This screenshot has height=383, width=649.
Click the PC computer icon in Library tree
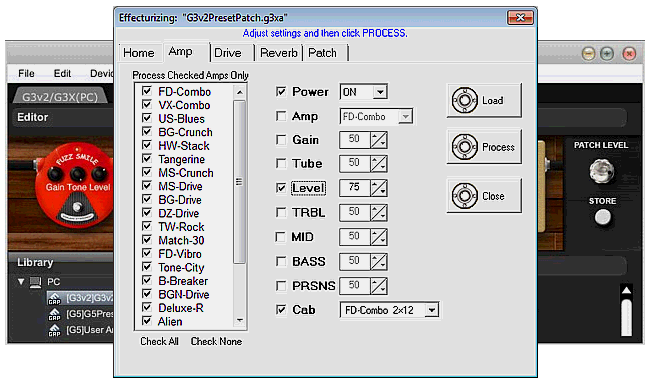36,282
